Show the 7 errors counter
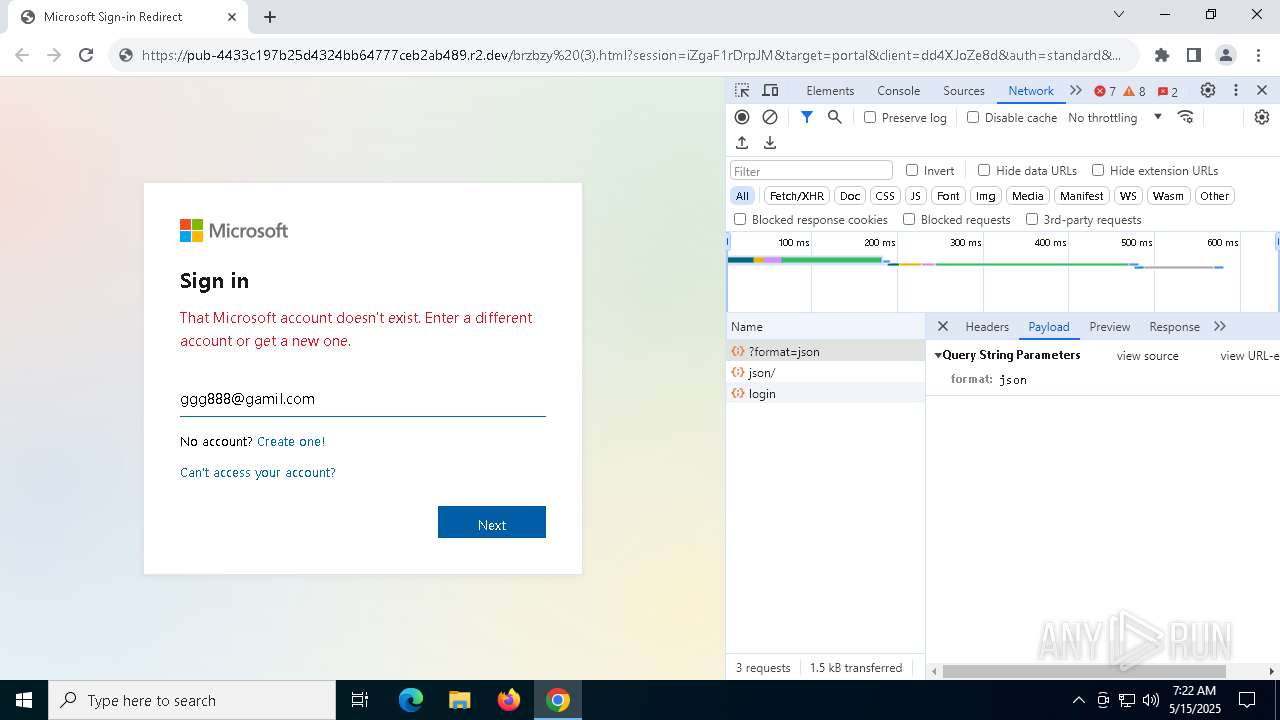1280x720 pixels. (x=1105, y=91)
